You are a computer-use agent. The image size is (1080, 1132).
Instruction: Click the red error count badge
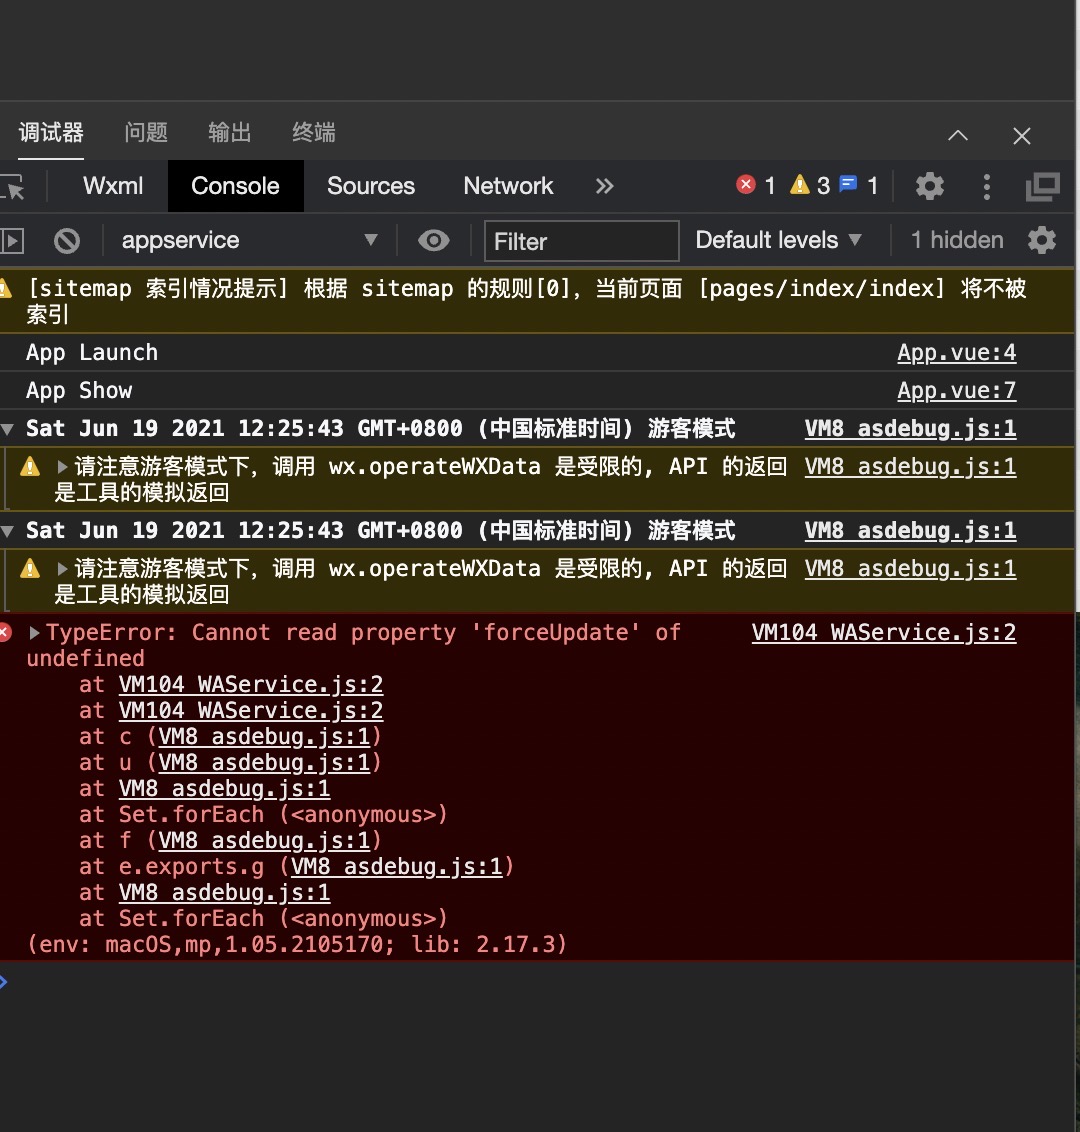[x=756, y=185]
